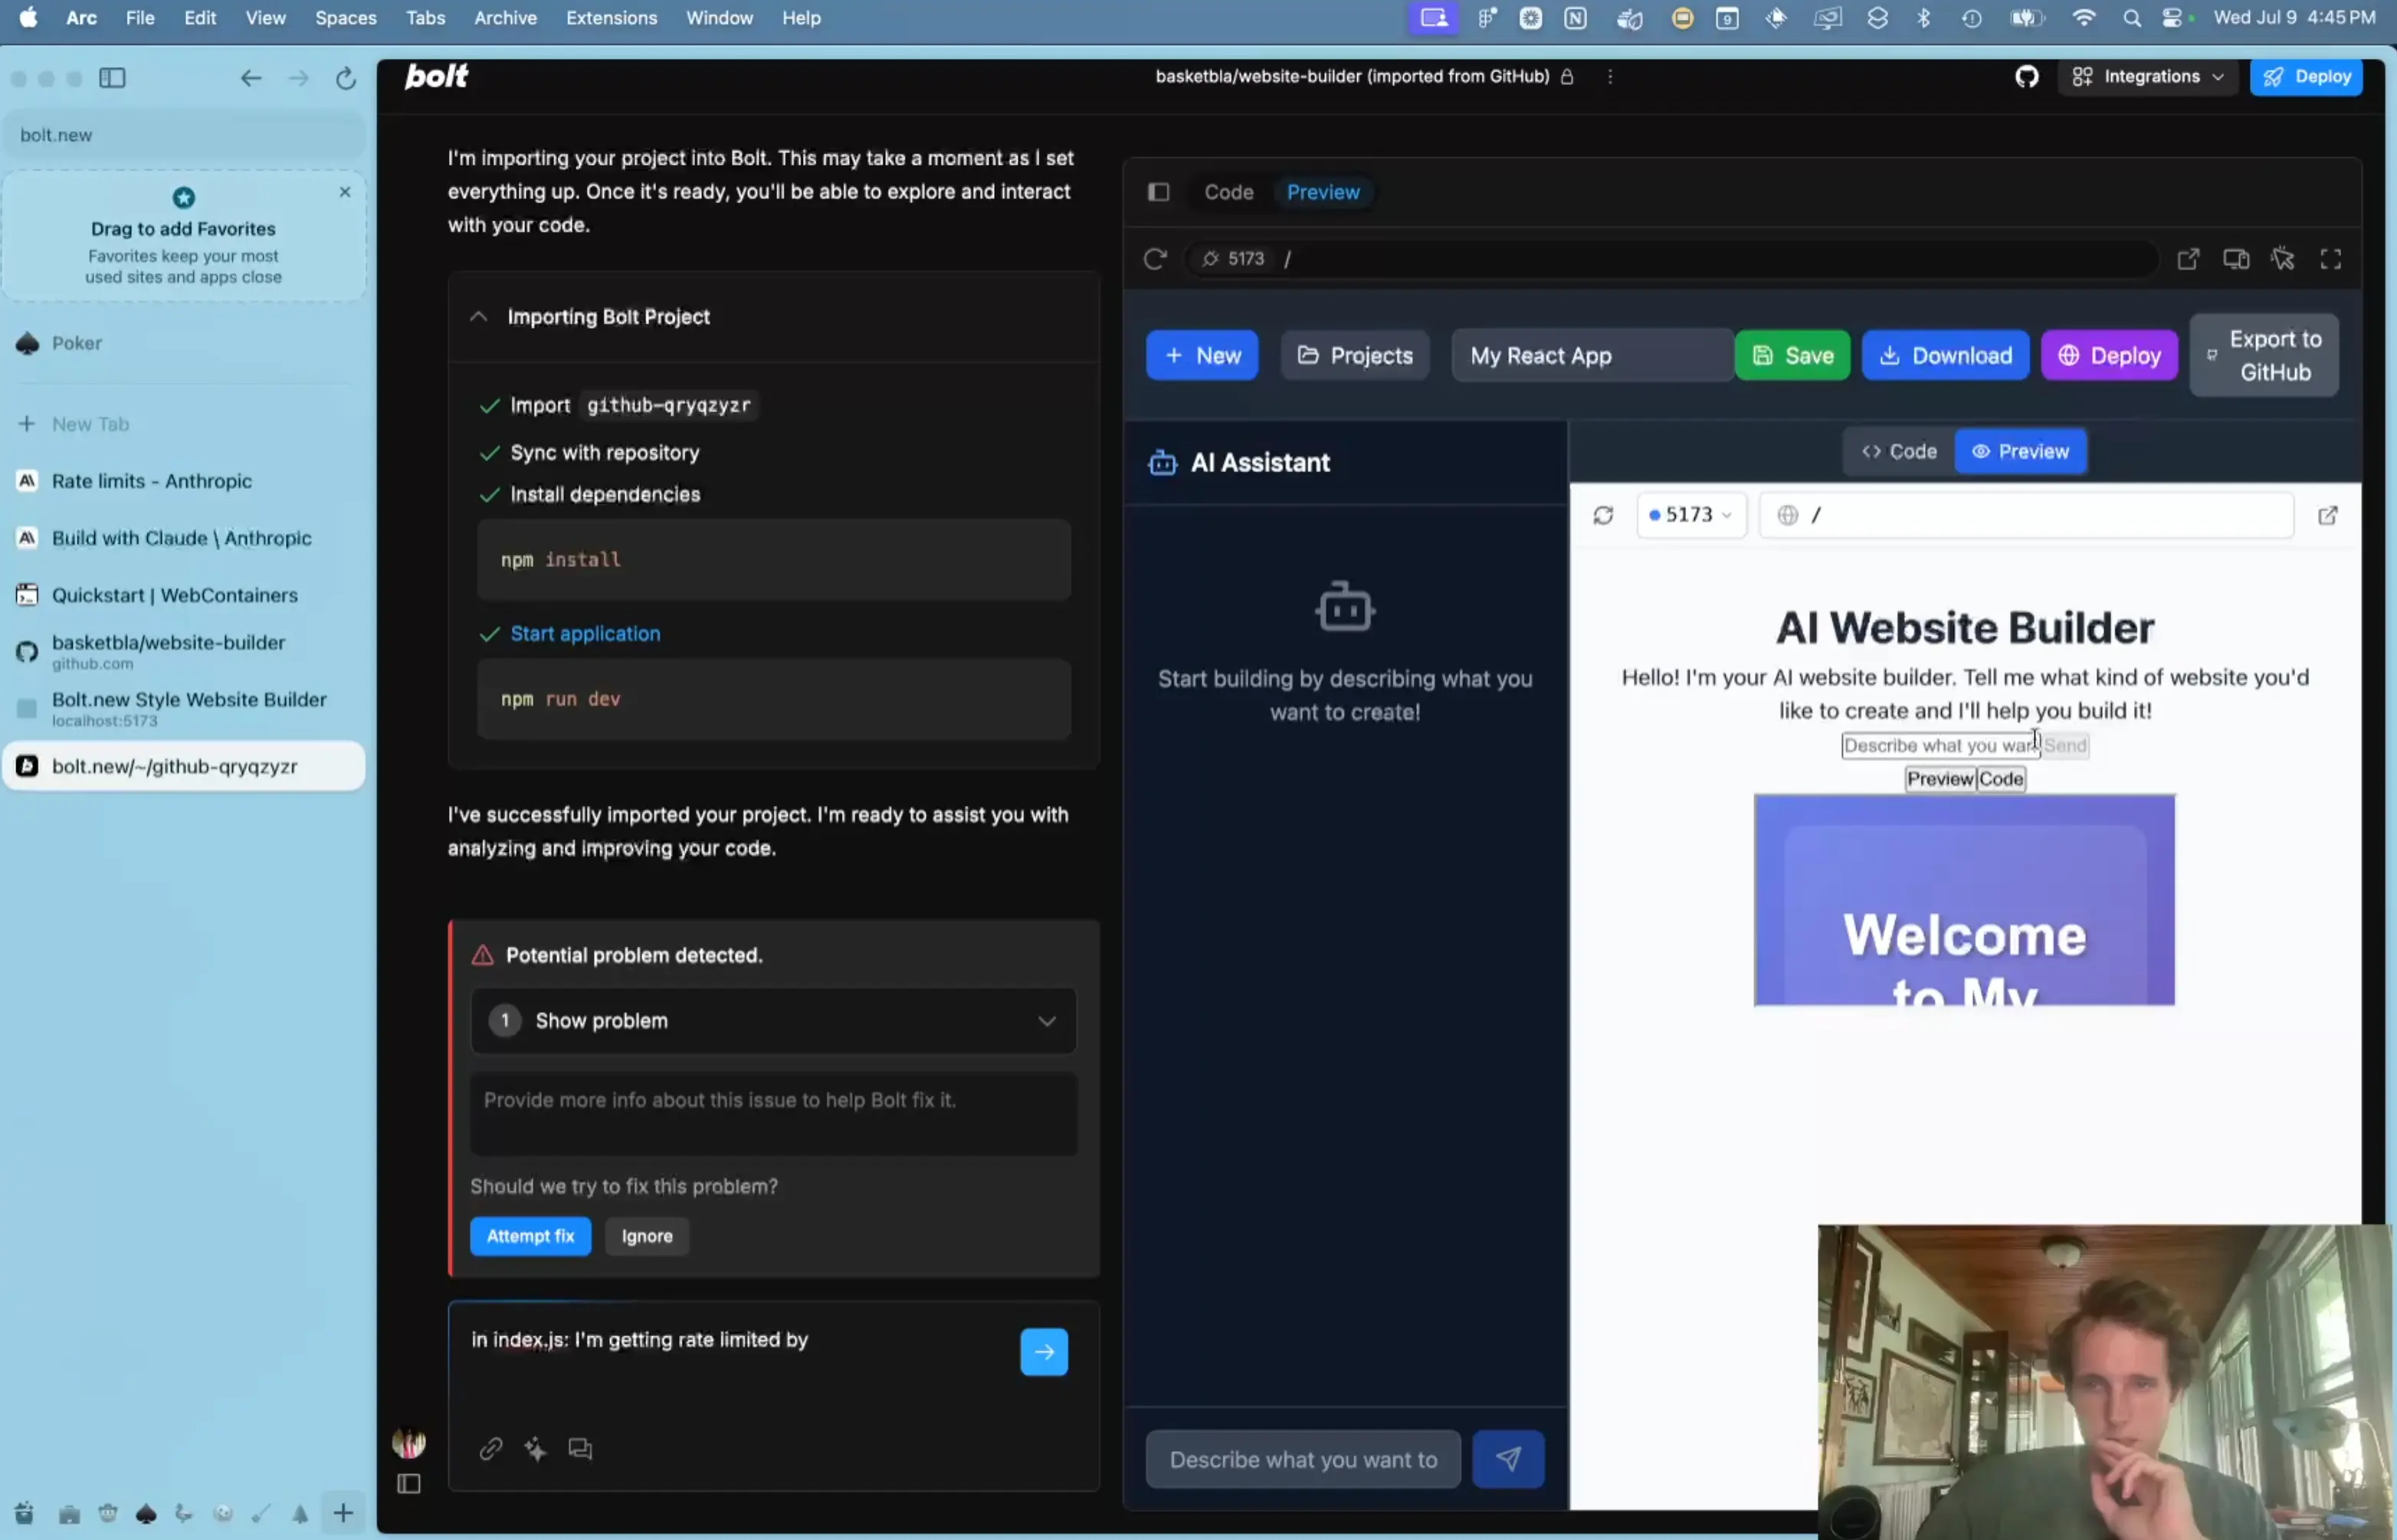Click the Start application step link
Viewport: 2397px width, 1540px height.
[x=585, y=633]
